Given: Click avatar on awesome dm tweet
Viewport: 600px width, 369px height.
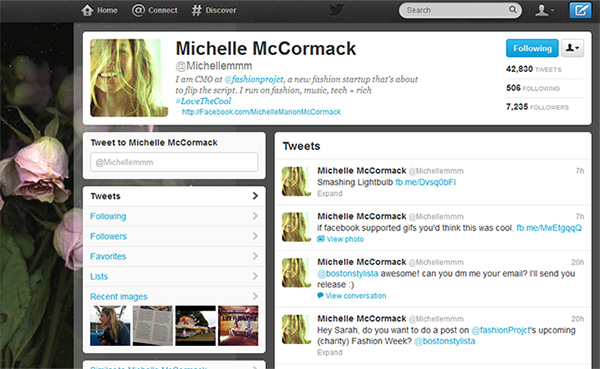Looking at the screenshot, I should (x=297, y=273).
